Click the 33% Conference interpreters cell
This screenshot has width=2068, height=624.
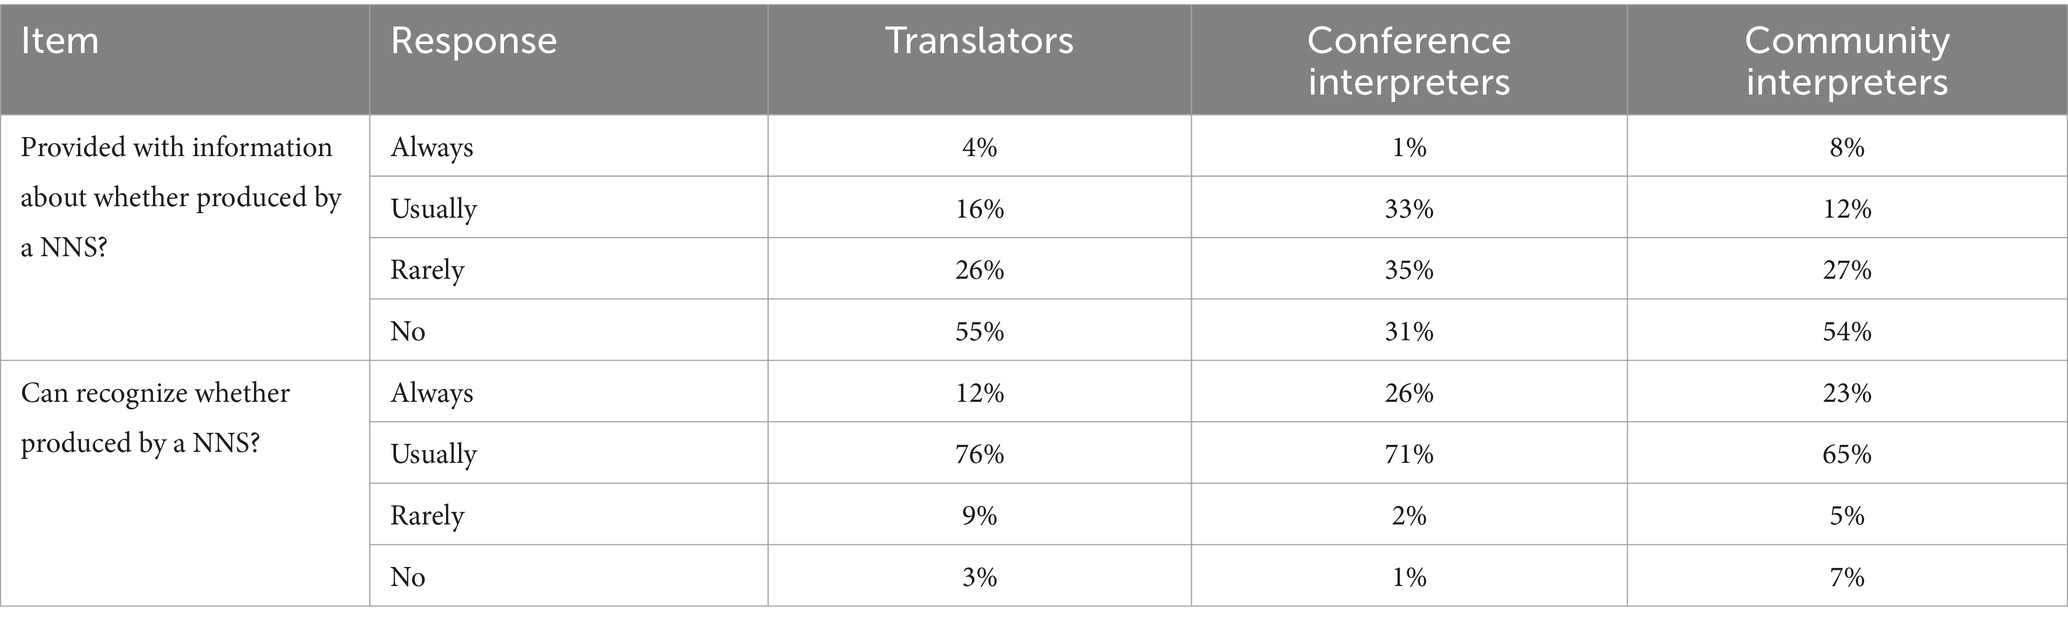(1409, 207)
